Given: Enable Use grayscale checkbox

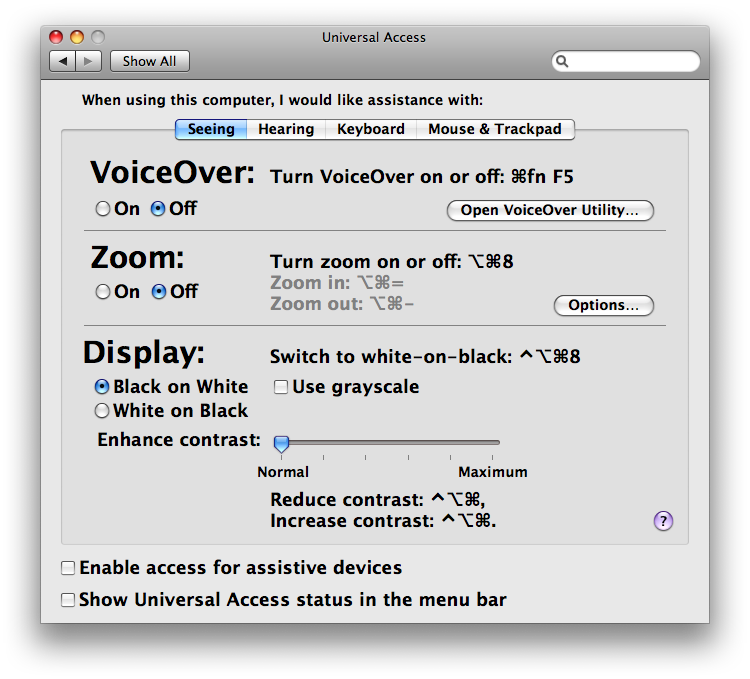Looking at the screenshot, I should coord(281,387).
